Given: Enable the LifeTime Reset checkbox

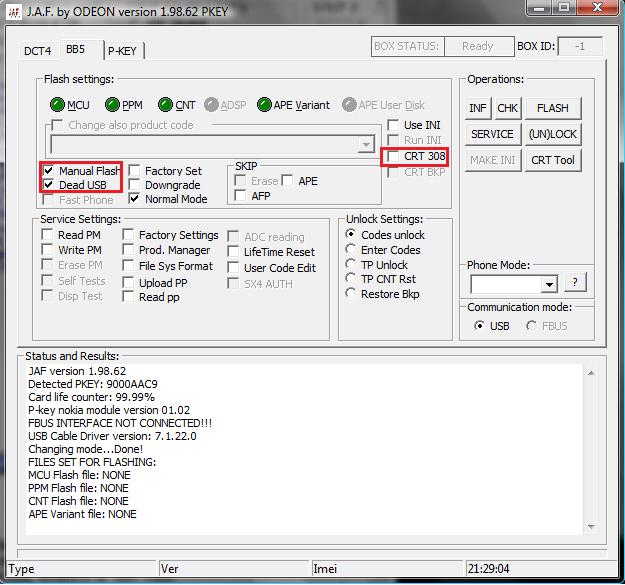Looking at the screenshot, I should (x=233, y=251).
